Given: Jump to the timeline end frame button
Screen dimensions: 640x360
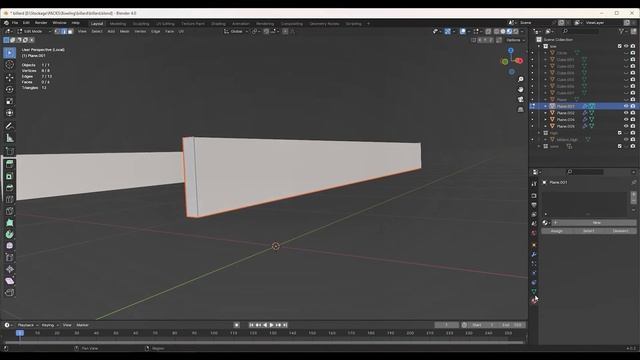Looking at the screenshot, I should click(285, 325).
